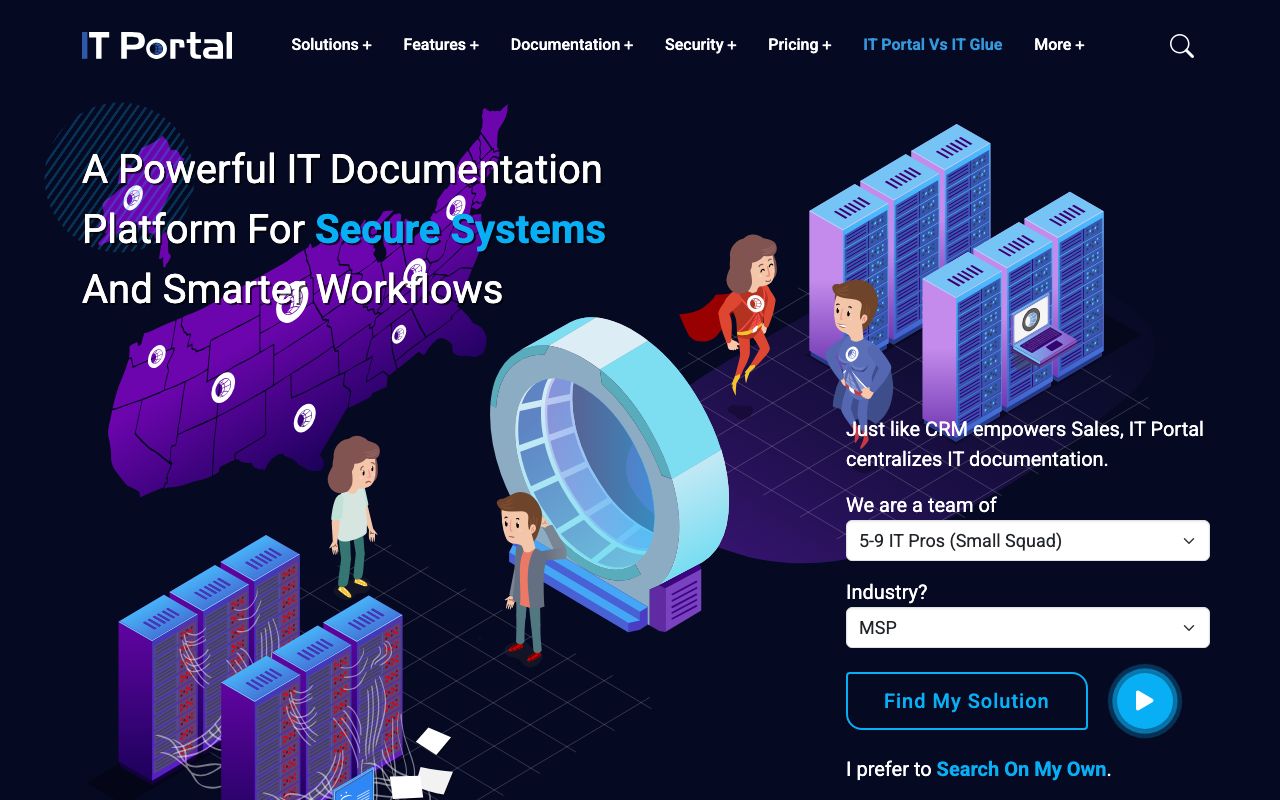The height and width of the screenshot is (800, 1280).
Task: Open the search magnifier icon
Action: [1181, 45]
